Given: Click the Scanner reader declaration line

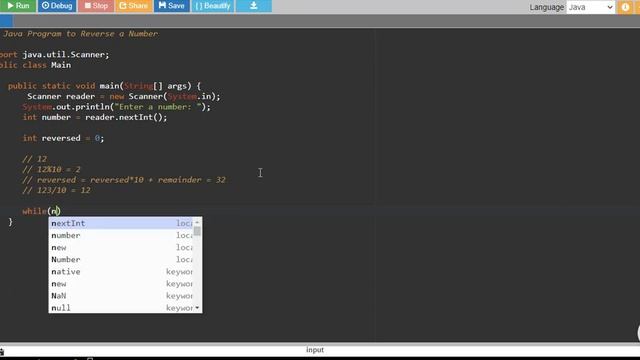Looking at the screenshot, I should (124, 96).
